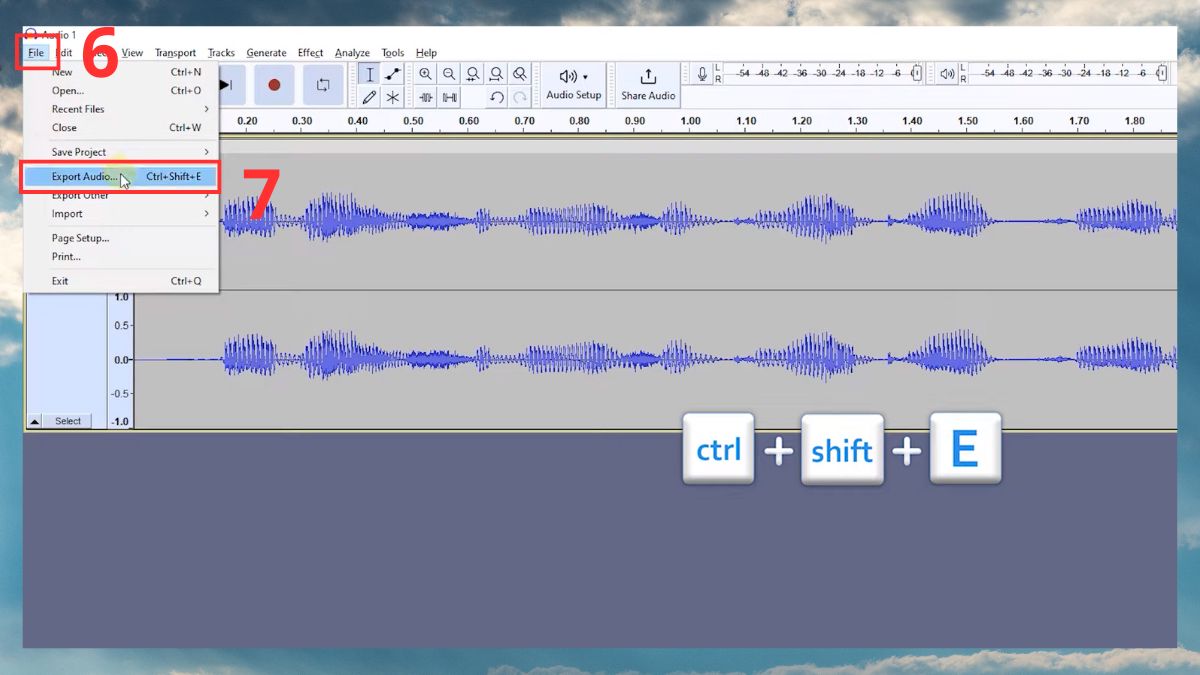Select the Draw pencil tool
Screen dimensions: 1200x675
point(369,97)
